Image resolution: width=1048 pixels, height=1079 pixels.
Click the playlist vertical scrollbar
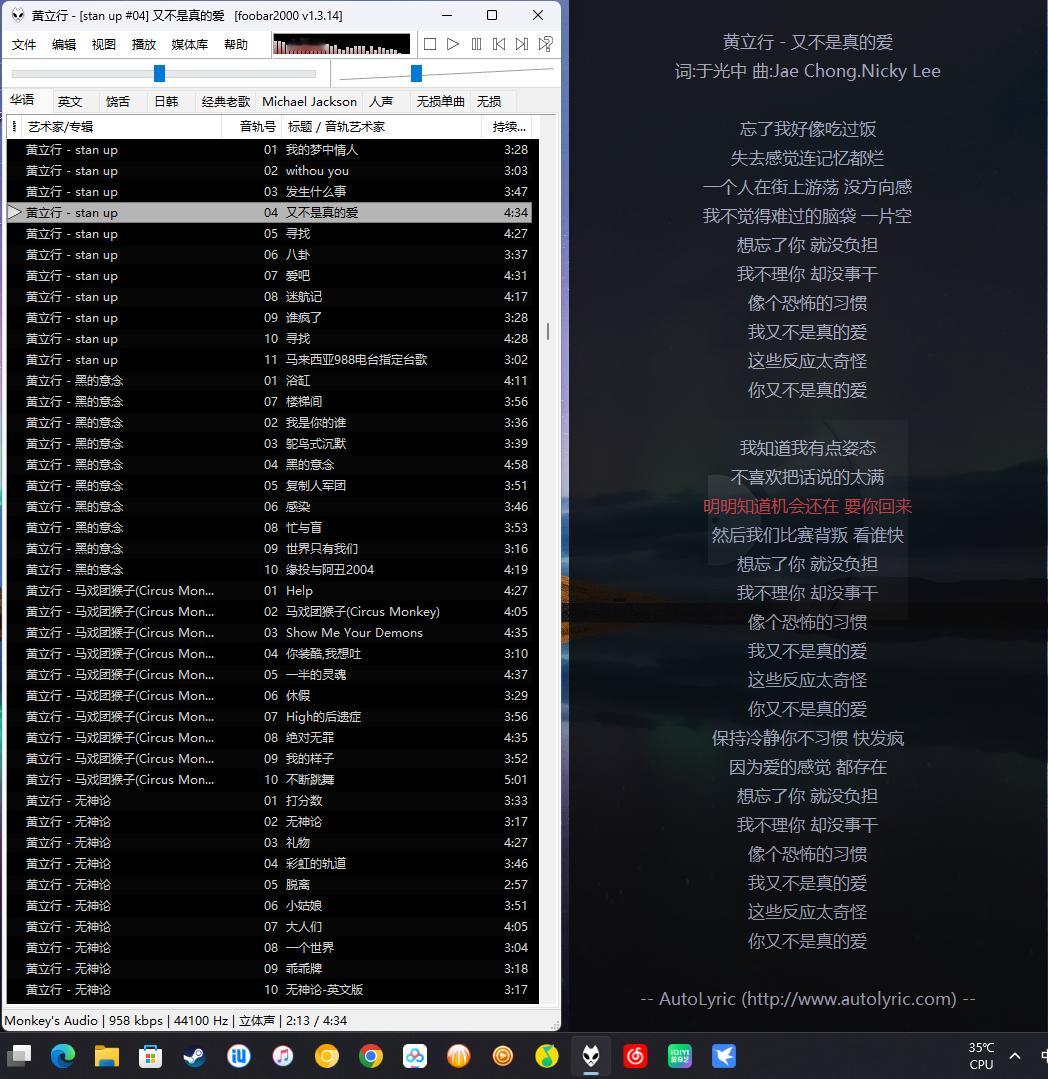point(548,332)
